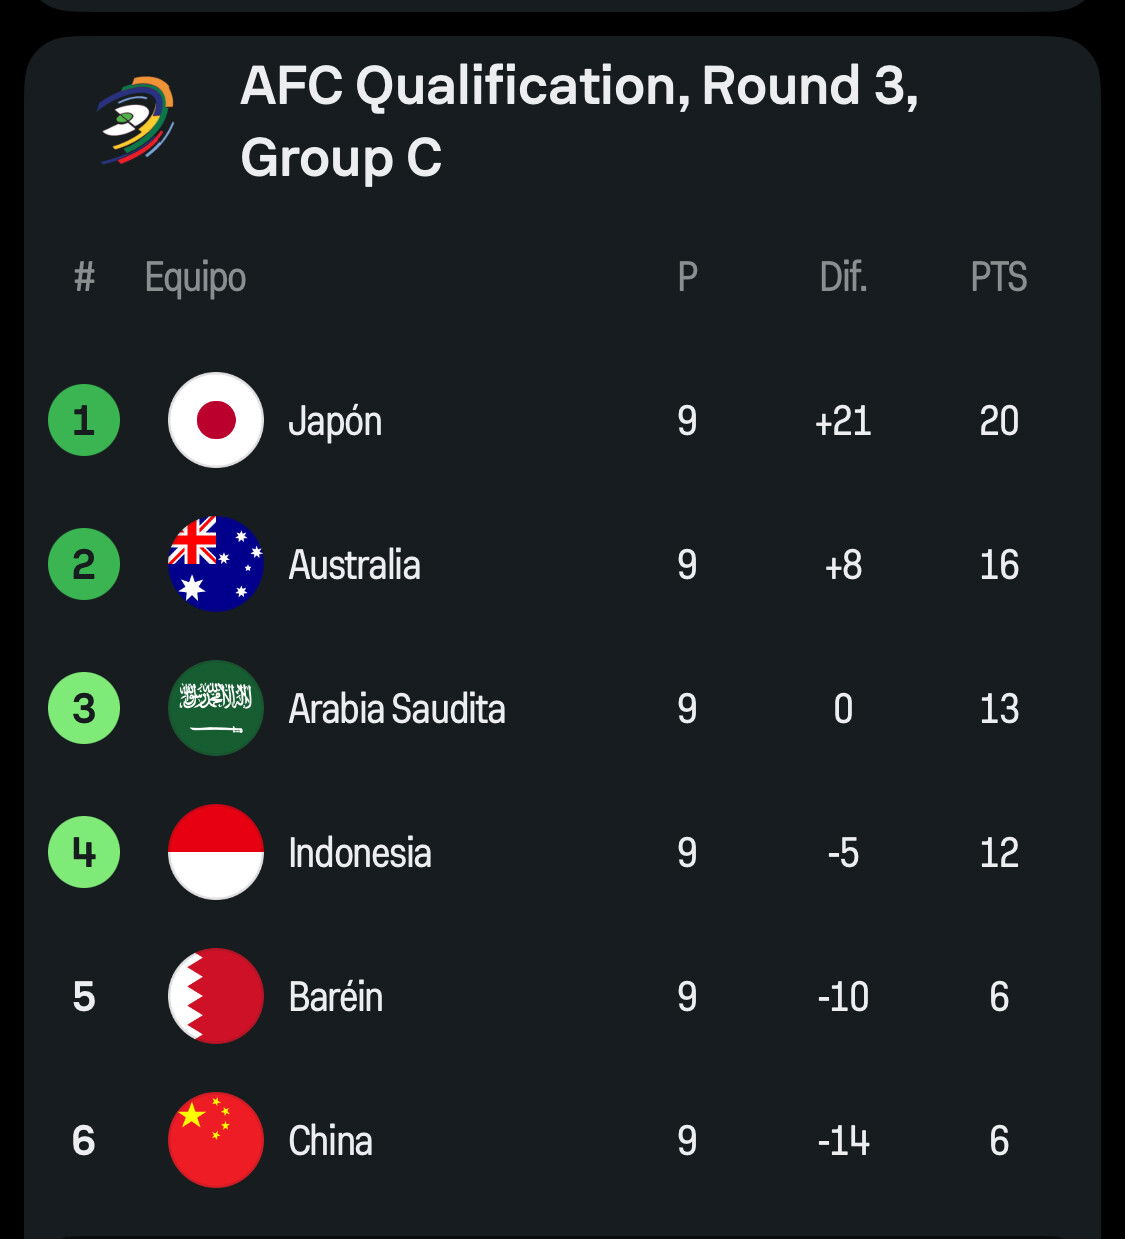Screen dimensions: 1125x1239
Task: Tap the Japan flag icon
Action: coord(216,420)
